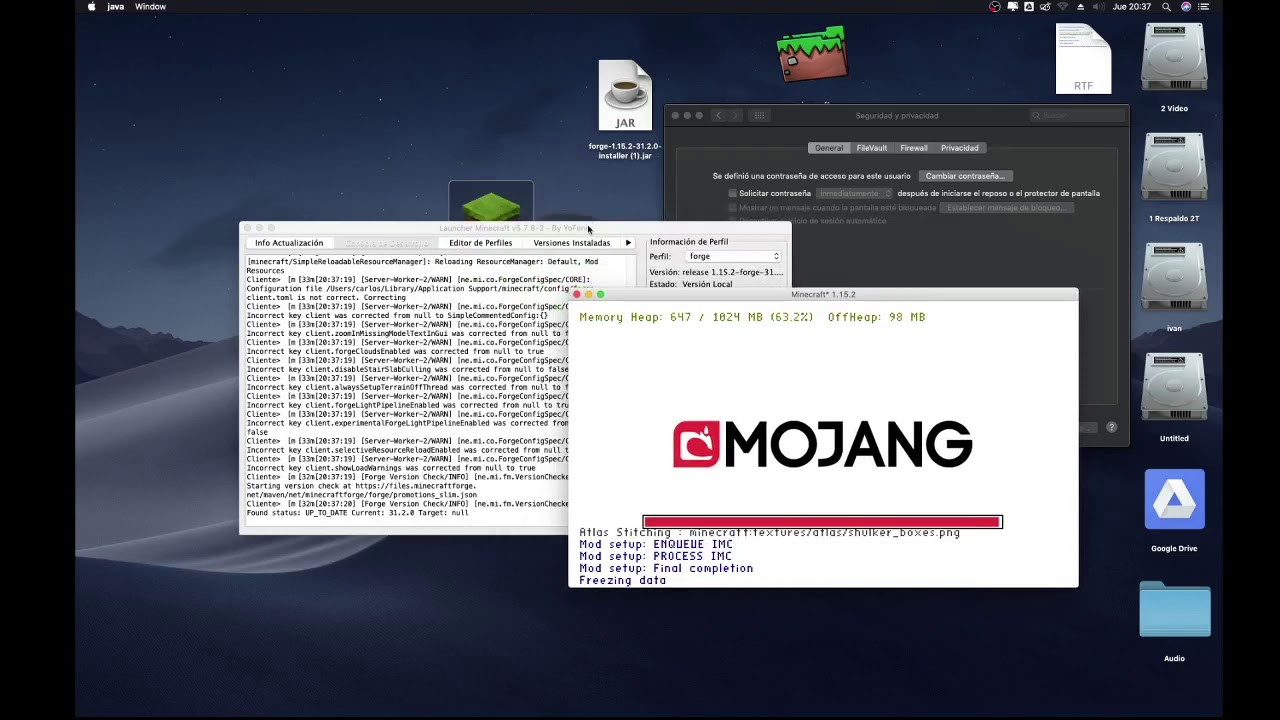Open Siri from the menu bar
Viewport: 1280px width, 720px height.
tap(1186, 6)
